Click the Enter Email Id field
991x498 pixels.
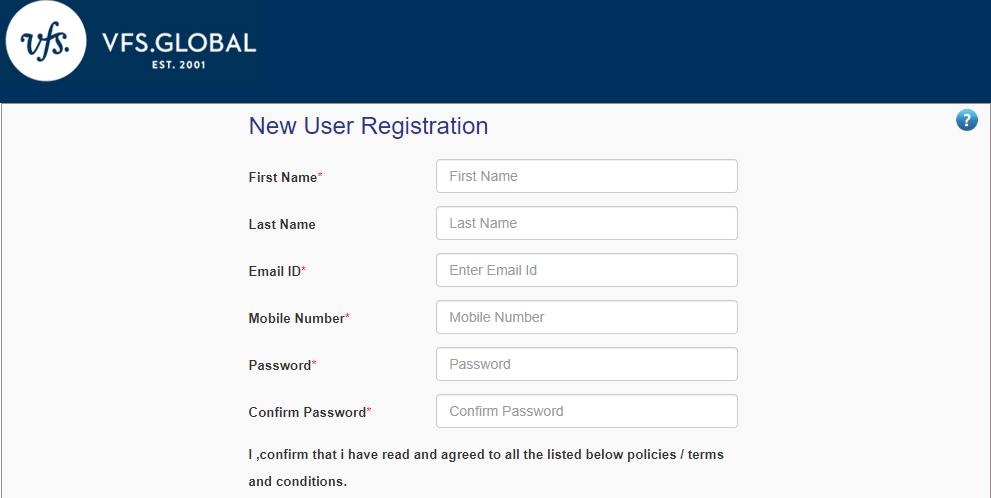point(587,270)
